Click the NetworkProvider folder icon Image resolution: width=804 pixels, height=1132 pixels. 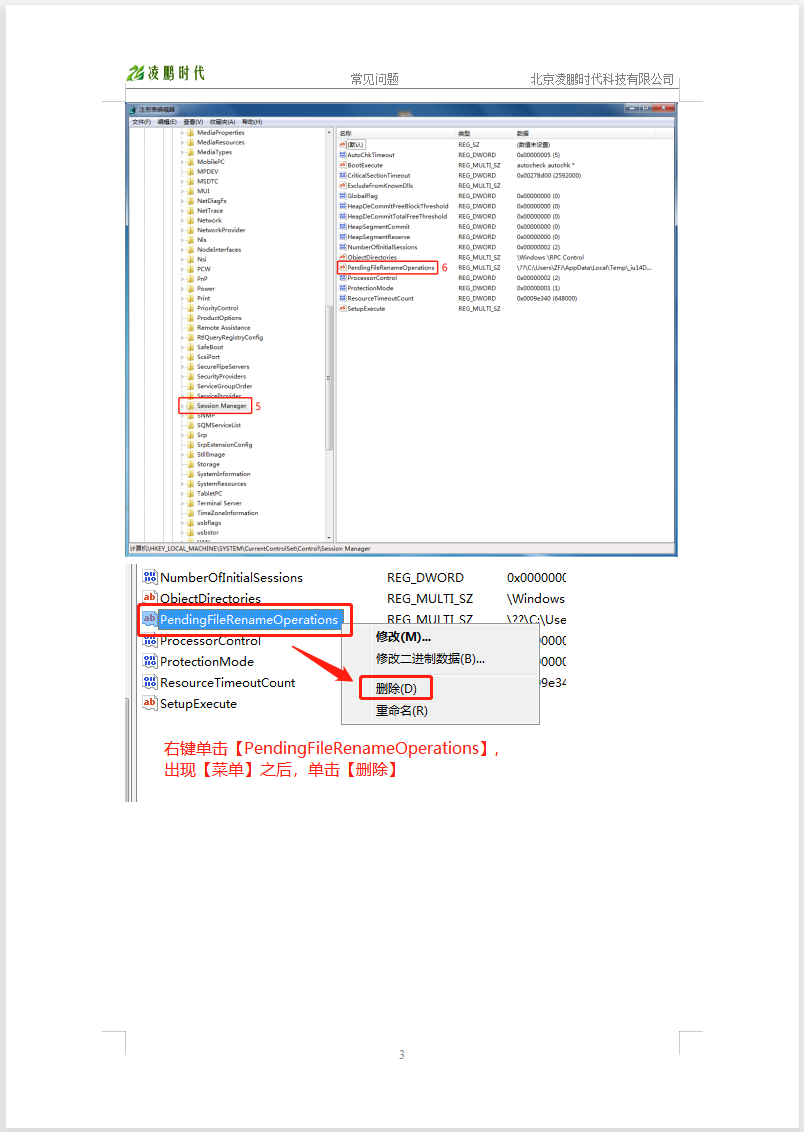(191, 230)
